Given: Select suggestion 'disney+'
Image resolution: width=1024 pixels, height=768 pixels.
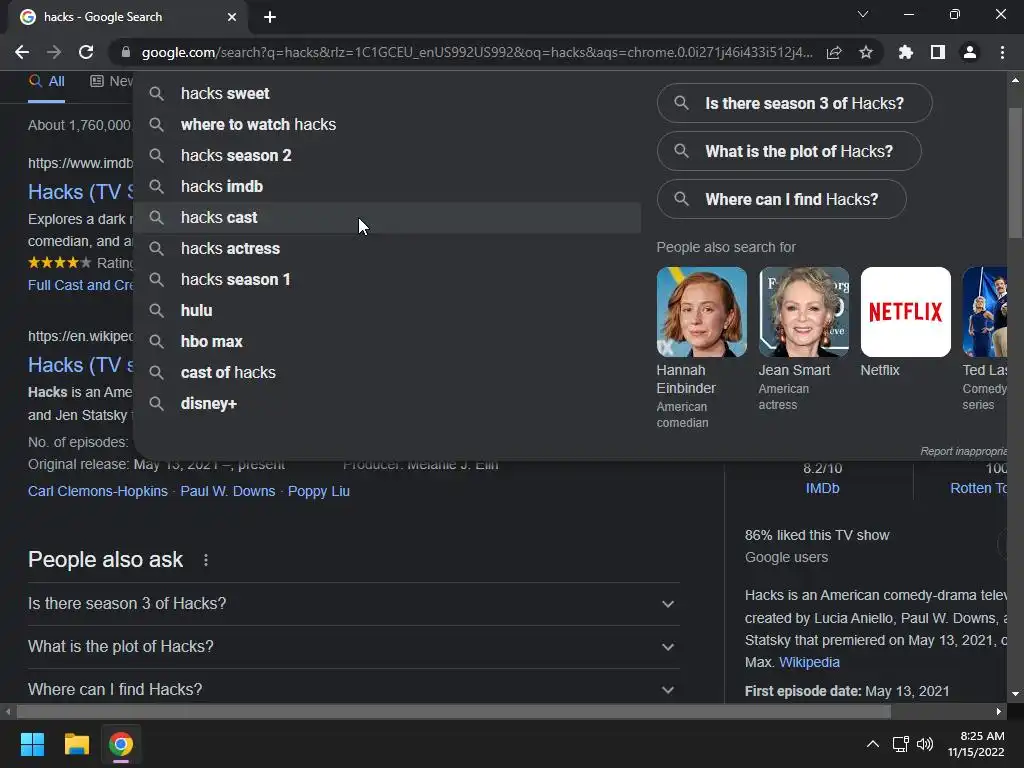Looking at the screenshot, I should click(387, 404).
